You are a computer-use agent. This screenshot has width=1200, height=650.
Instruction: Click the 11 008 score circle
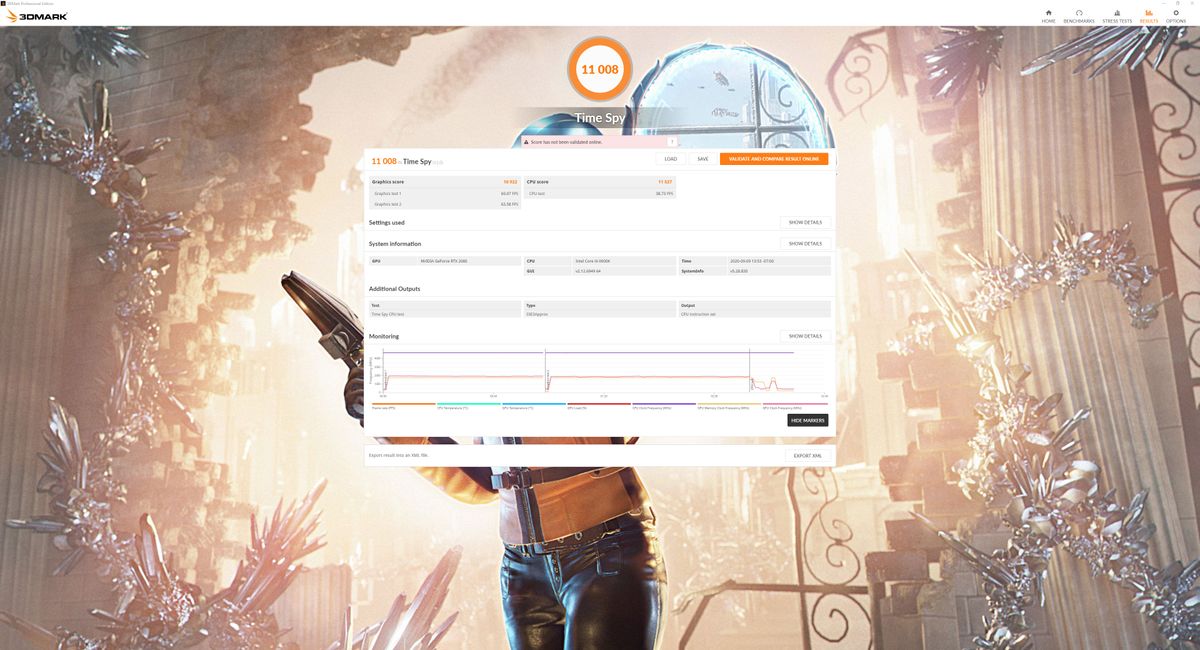pyautogui.click(x=600, y=70)
